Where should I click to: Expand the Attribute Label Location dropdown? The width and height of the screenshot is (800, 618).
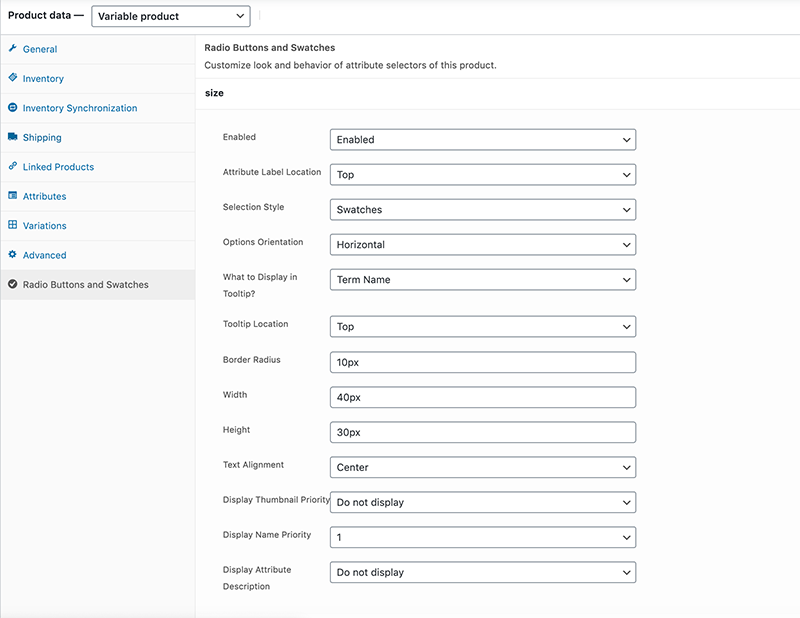point(483,175)
